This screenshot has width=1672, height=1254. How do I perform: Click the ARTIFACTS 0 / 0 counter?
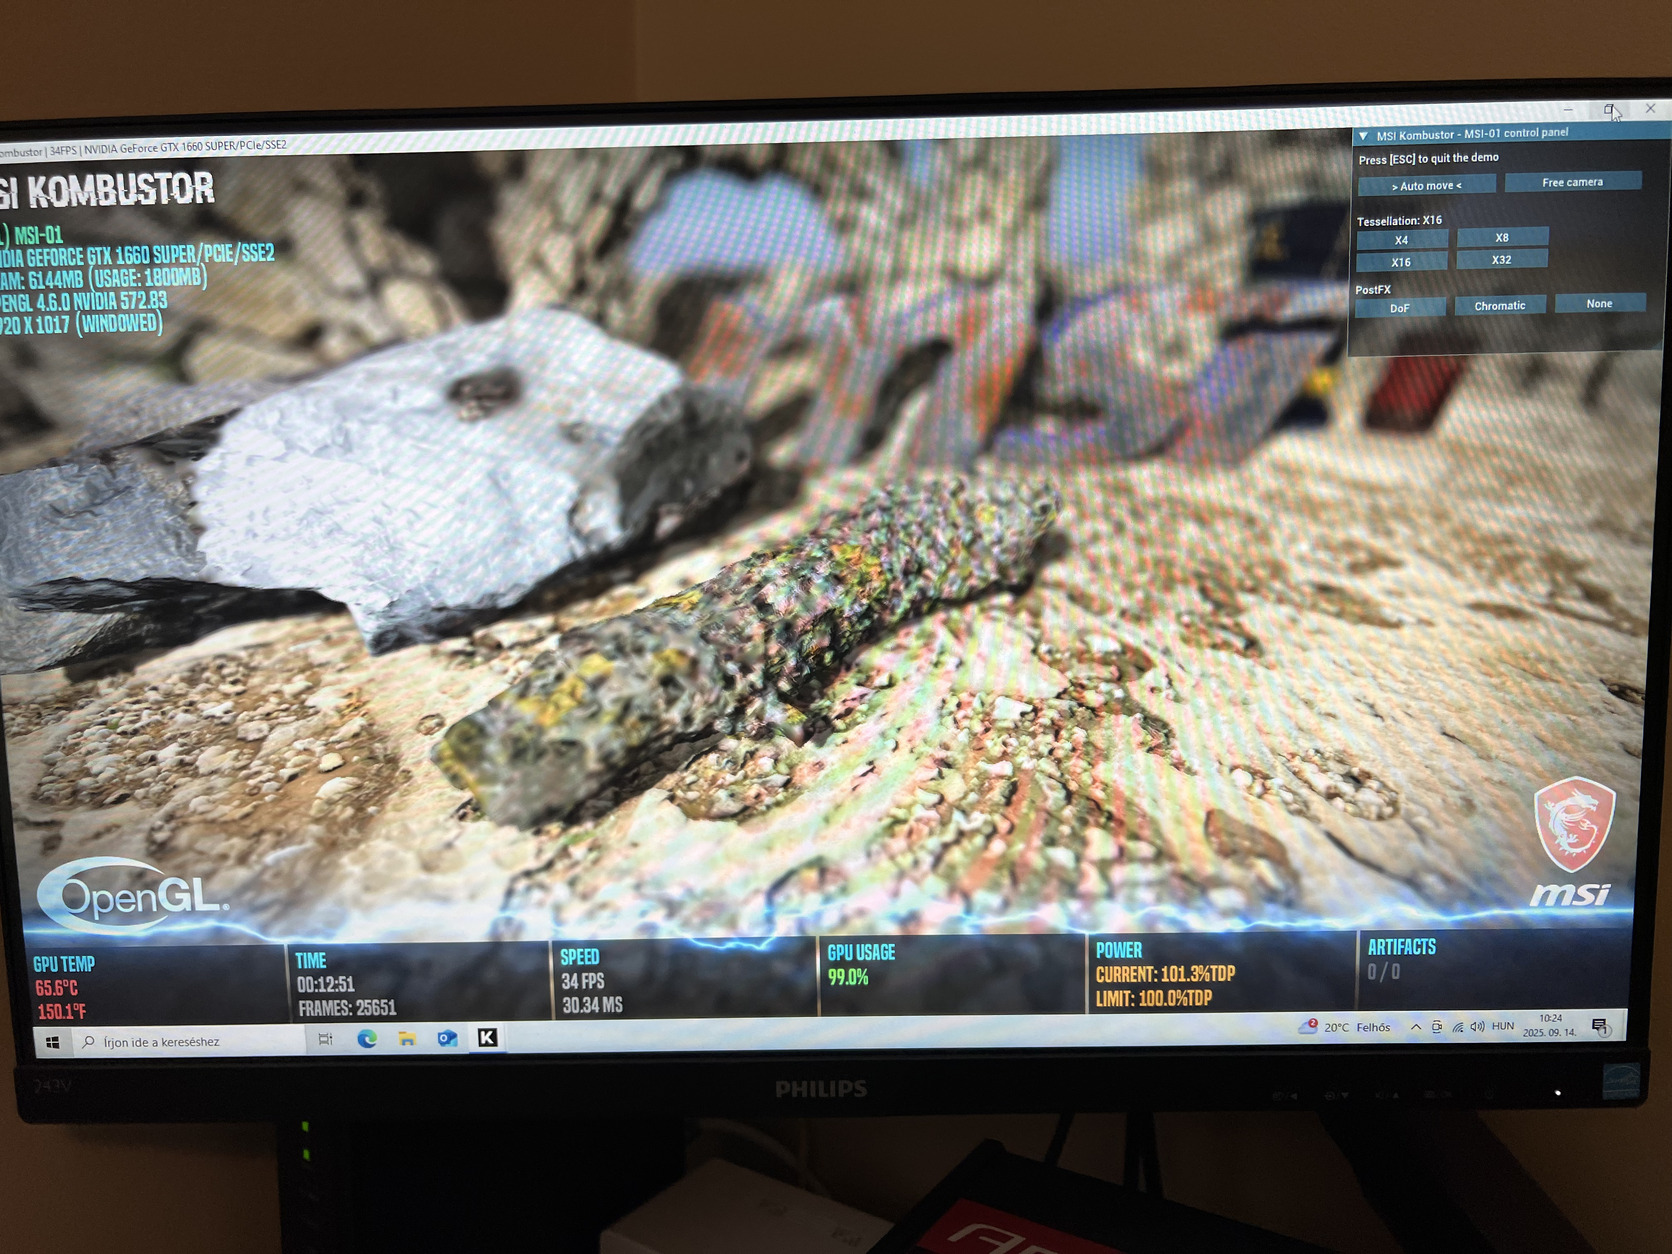click(x=1384, y=971)
